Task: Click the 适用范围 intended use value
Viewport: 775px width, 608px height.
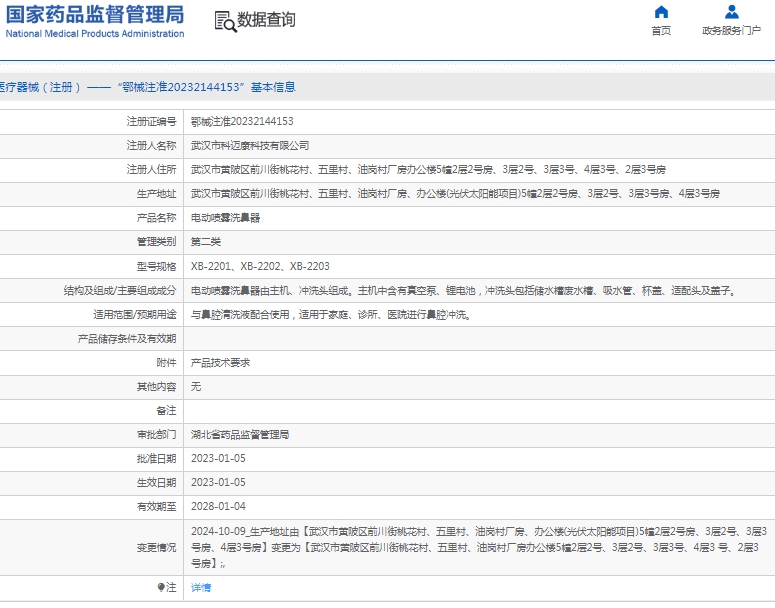Action: pyautogui.click(x=331, y=315)
